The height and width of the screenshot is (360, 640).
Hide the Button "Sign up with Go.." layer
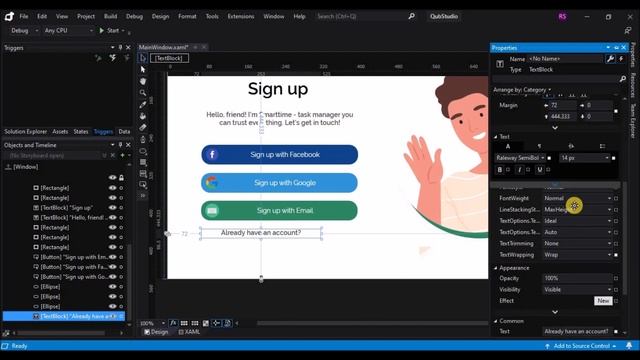(112, 276)
